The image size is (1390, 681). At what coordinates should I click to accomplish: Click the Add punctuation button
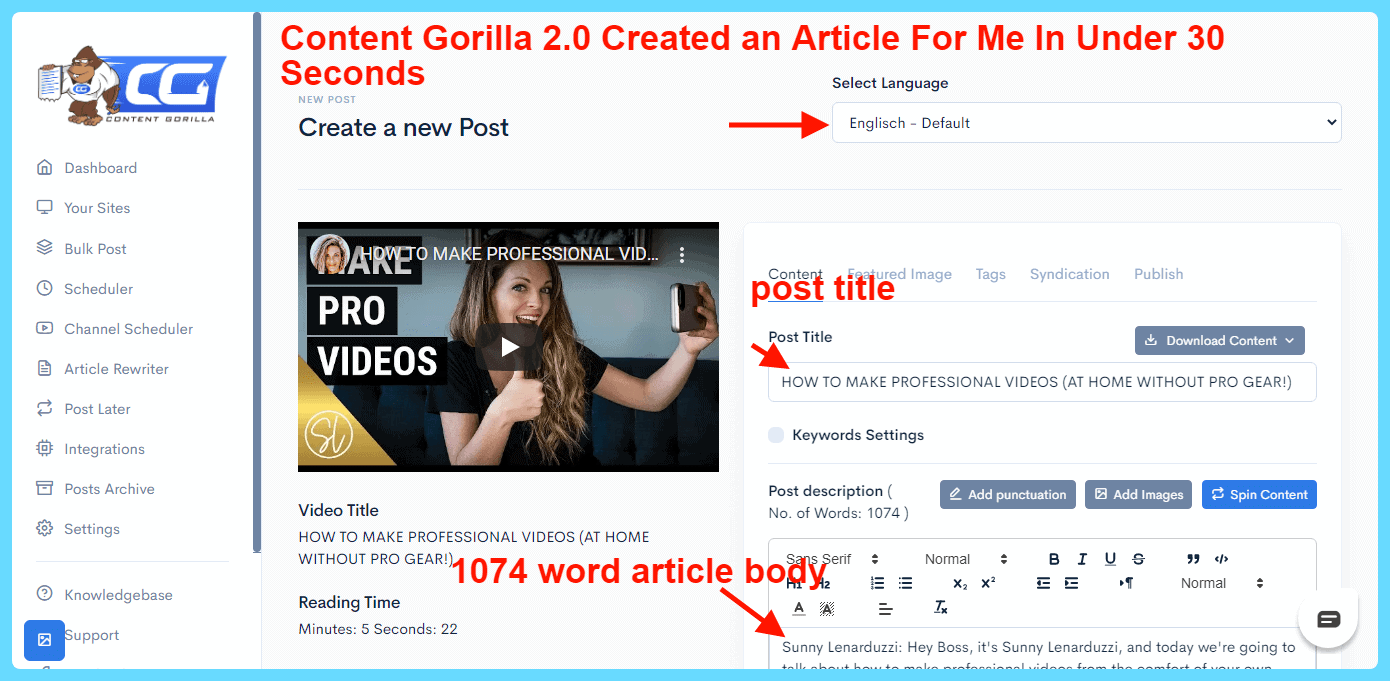1008,494
